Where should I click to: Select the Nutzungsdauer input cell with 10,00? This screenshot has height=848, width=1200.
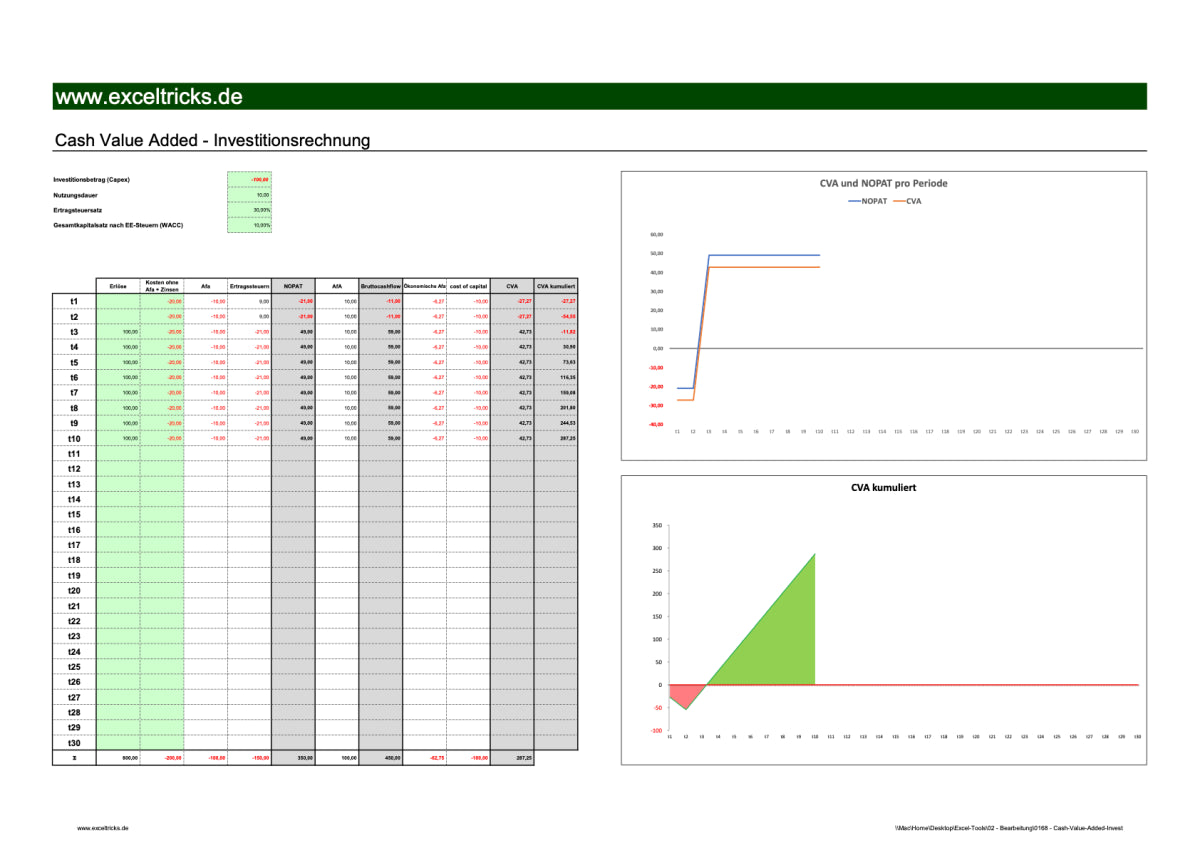click(x=249, y=195)
